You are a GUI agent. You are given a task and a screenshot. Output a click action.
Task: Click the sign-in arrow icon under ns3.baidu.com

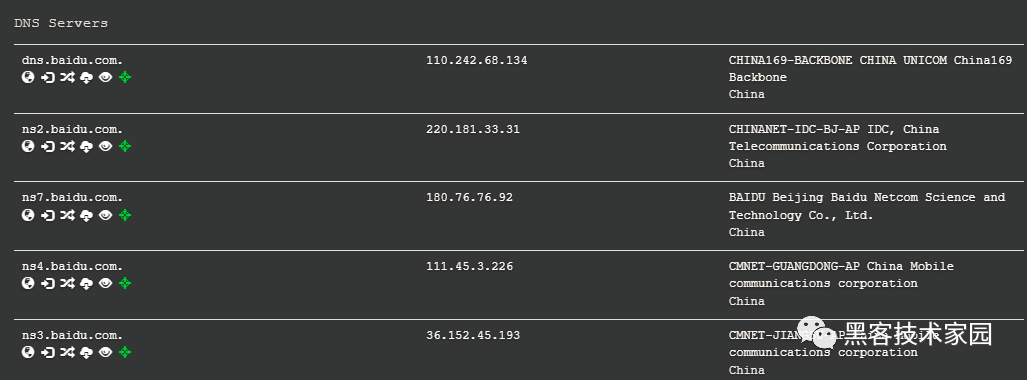[x=47, y=352]
